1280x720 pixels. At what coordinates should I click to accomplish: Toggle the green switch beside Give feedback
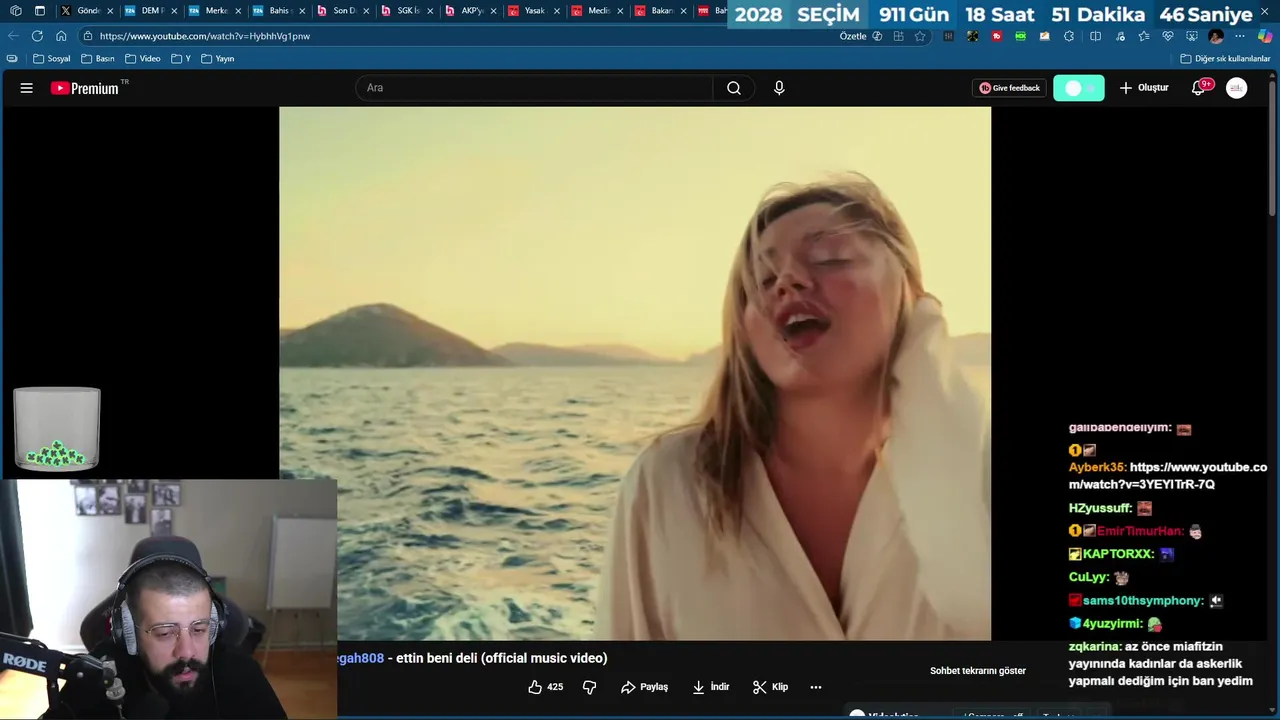pos(1079,88)
